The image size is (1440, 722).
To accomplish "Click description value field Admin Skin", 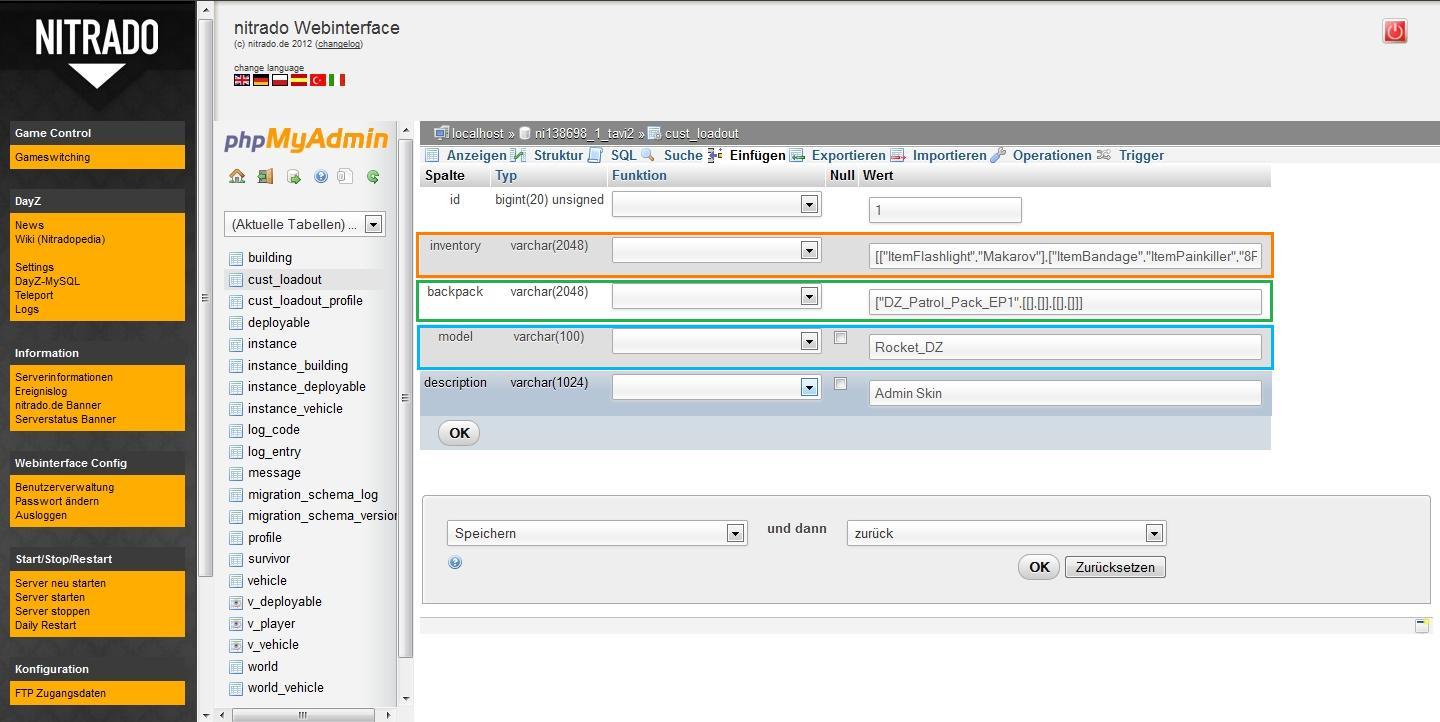I will pos(1065,393).
